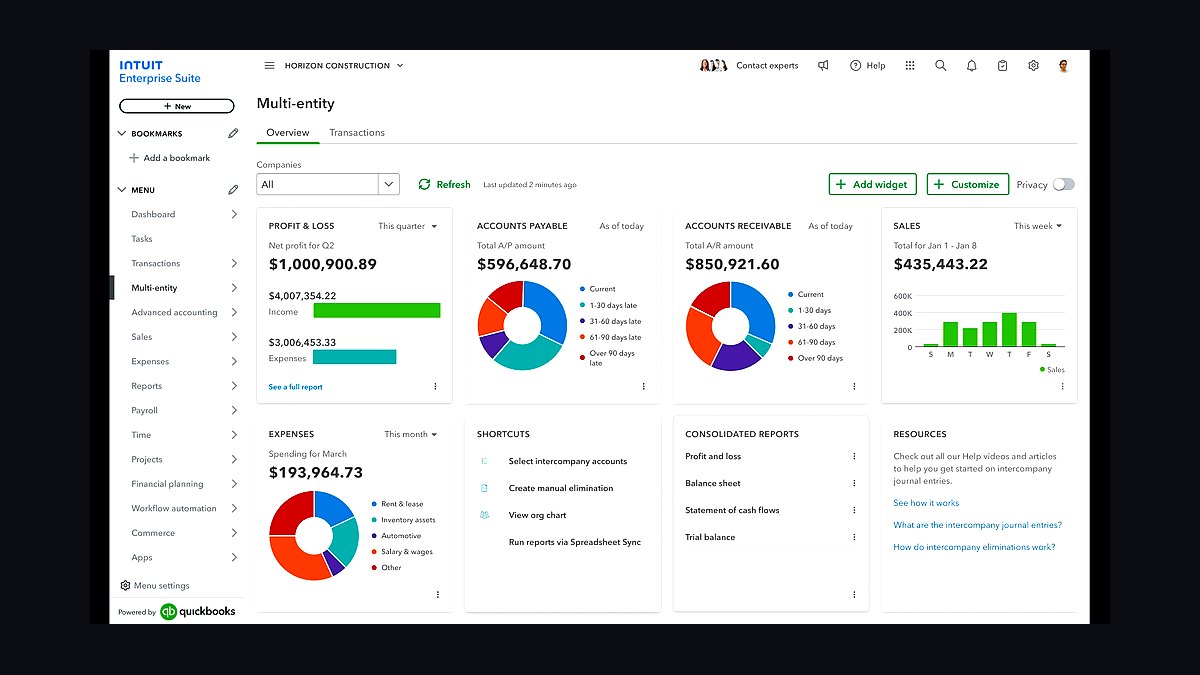Open the three-dot menu for Profit and loss report

[x=854, y=456]
